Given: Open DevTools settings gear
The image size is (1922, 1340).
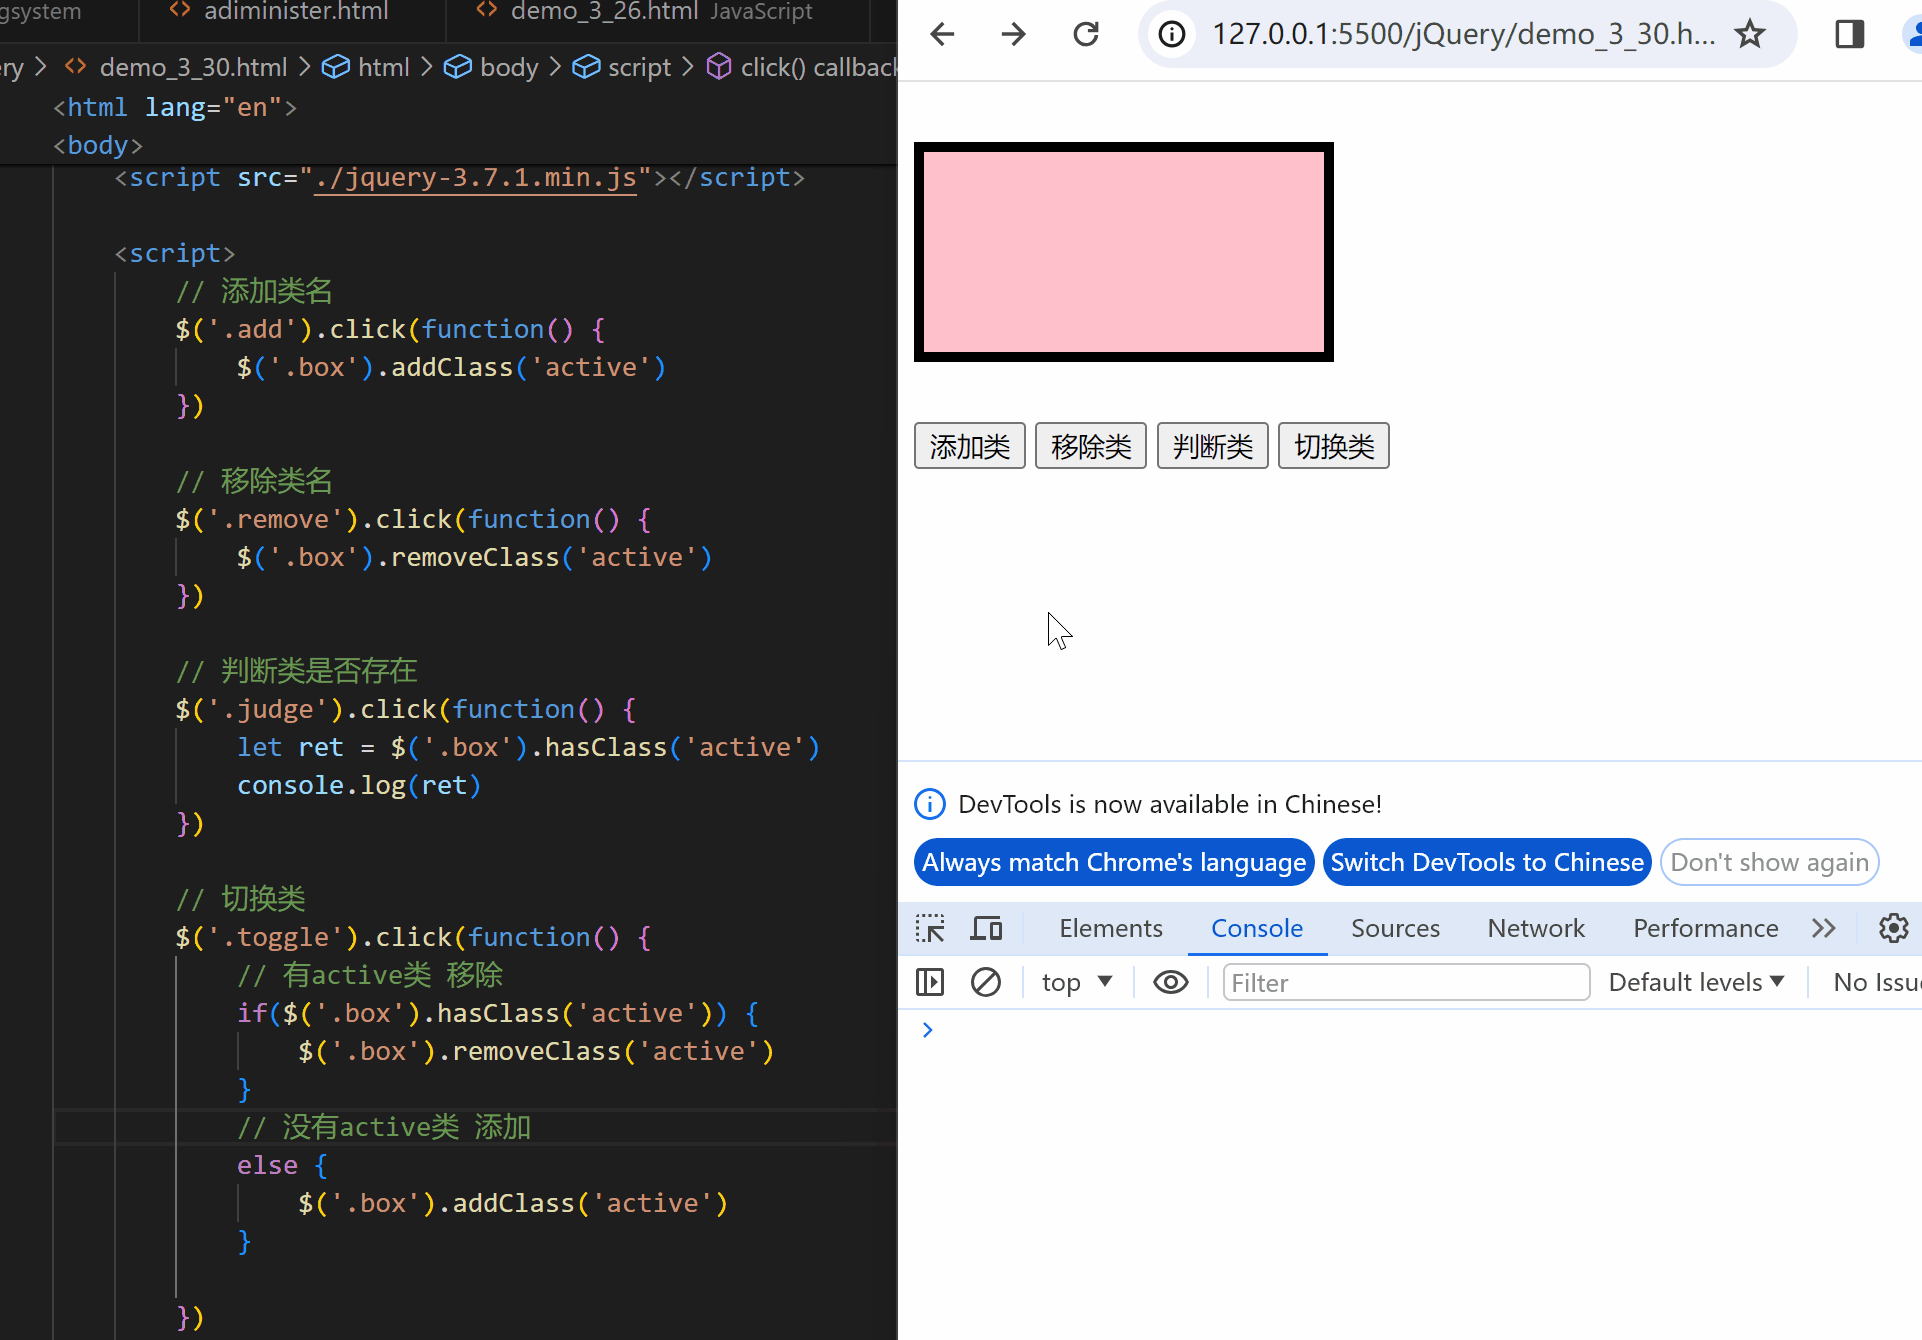Looking at the screenshot, I should click(x=1893, y=928).
